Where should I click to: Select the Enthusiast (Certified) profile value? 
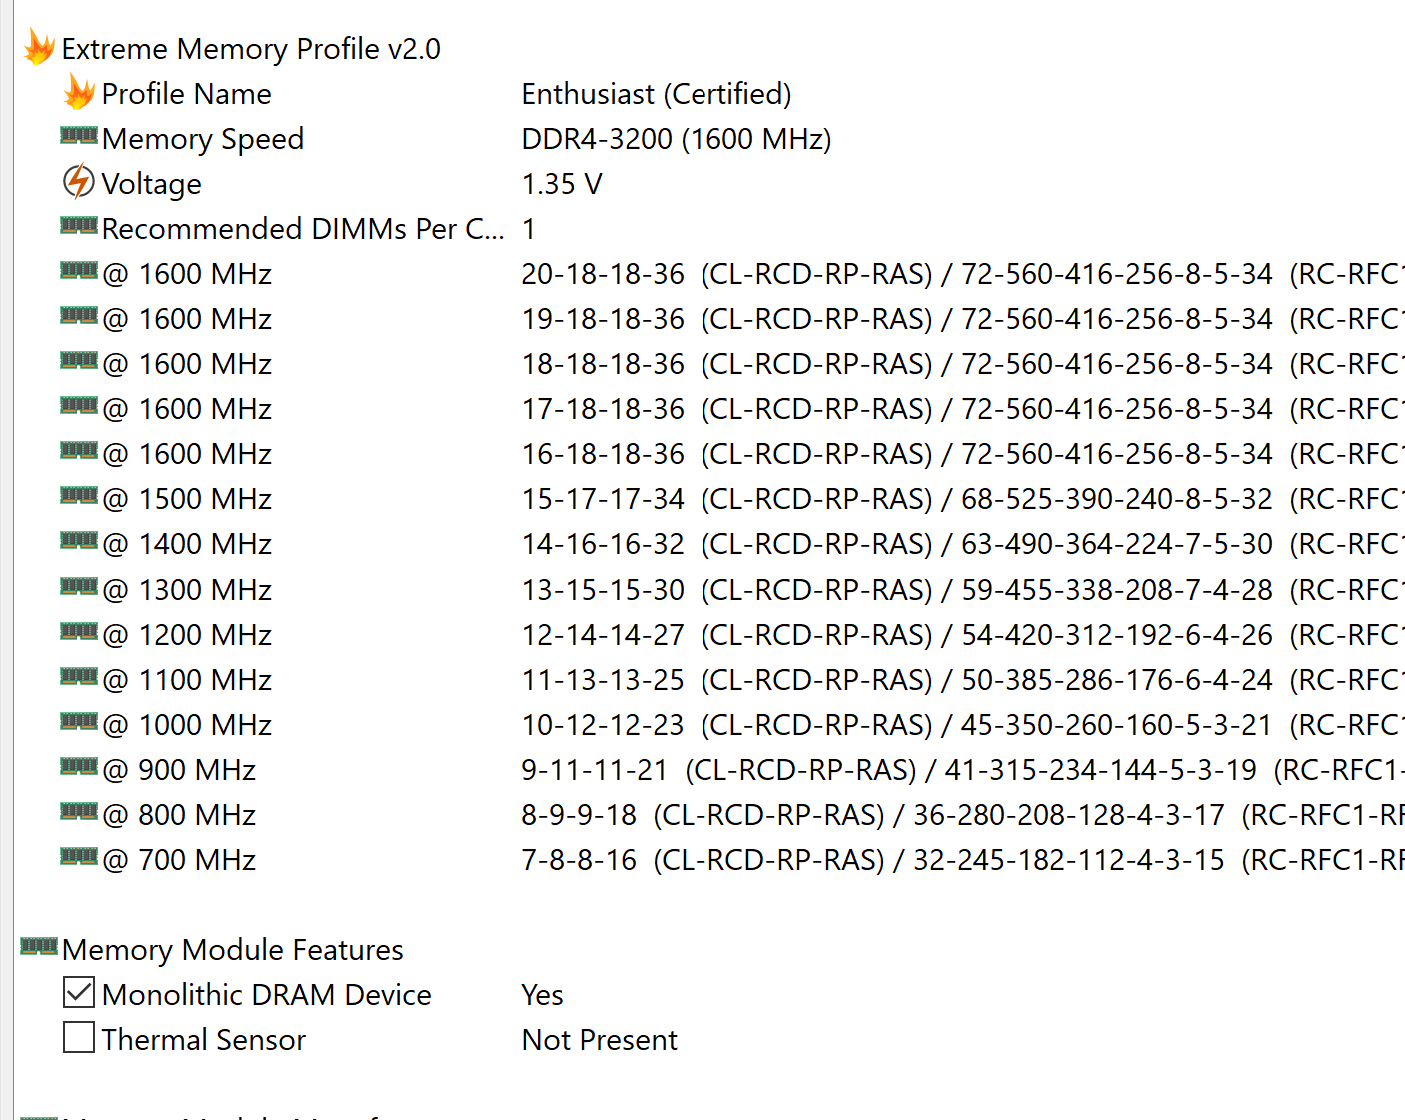[x=656, y=94]
